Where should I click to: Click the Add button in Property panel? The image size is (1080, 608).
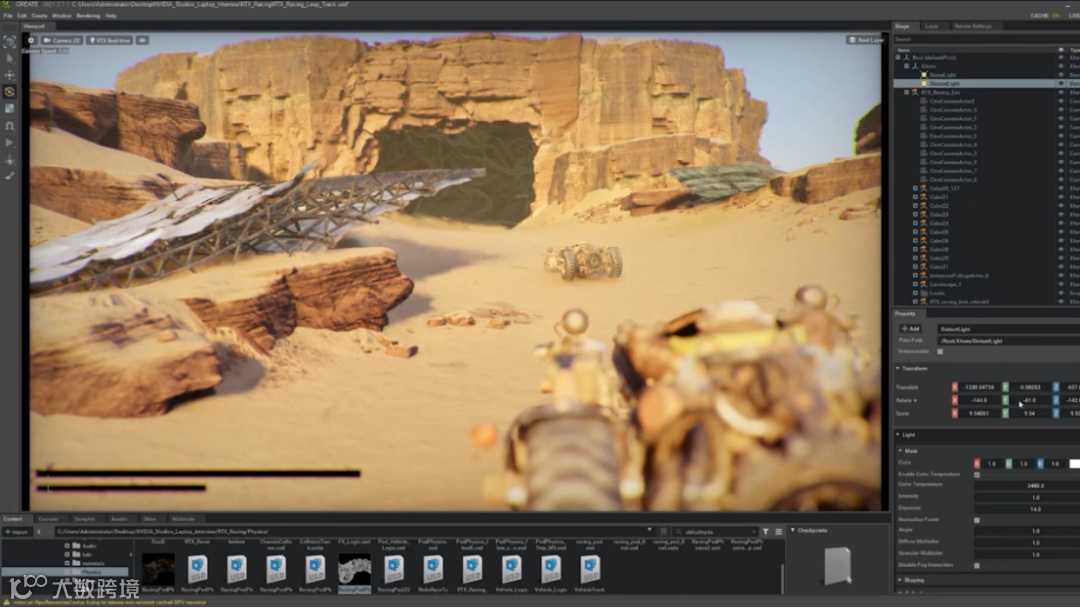coord(911,329)
